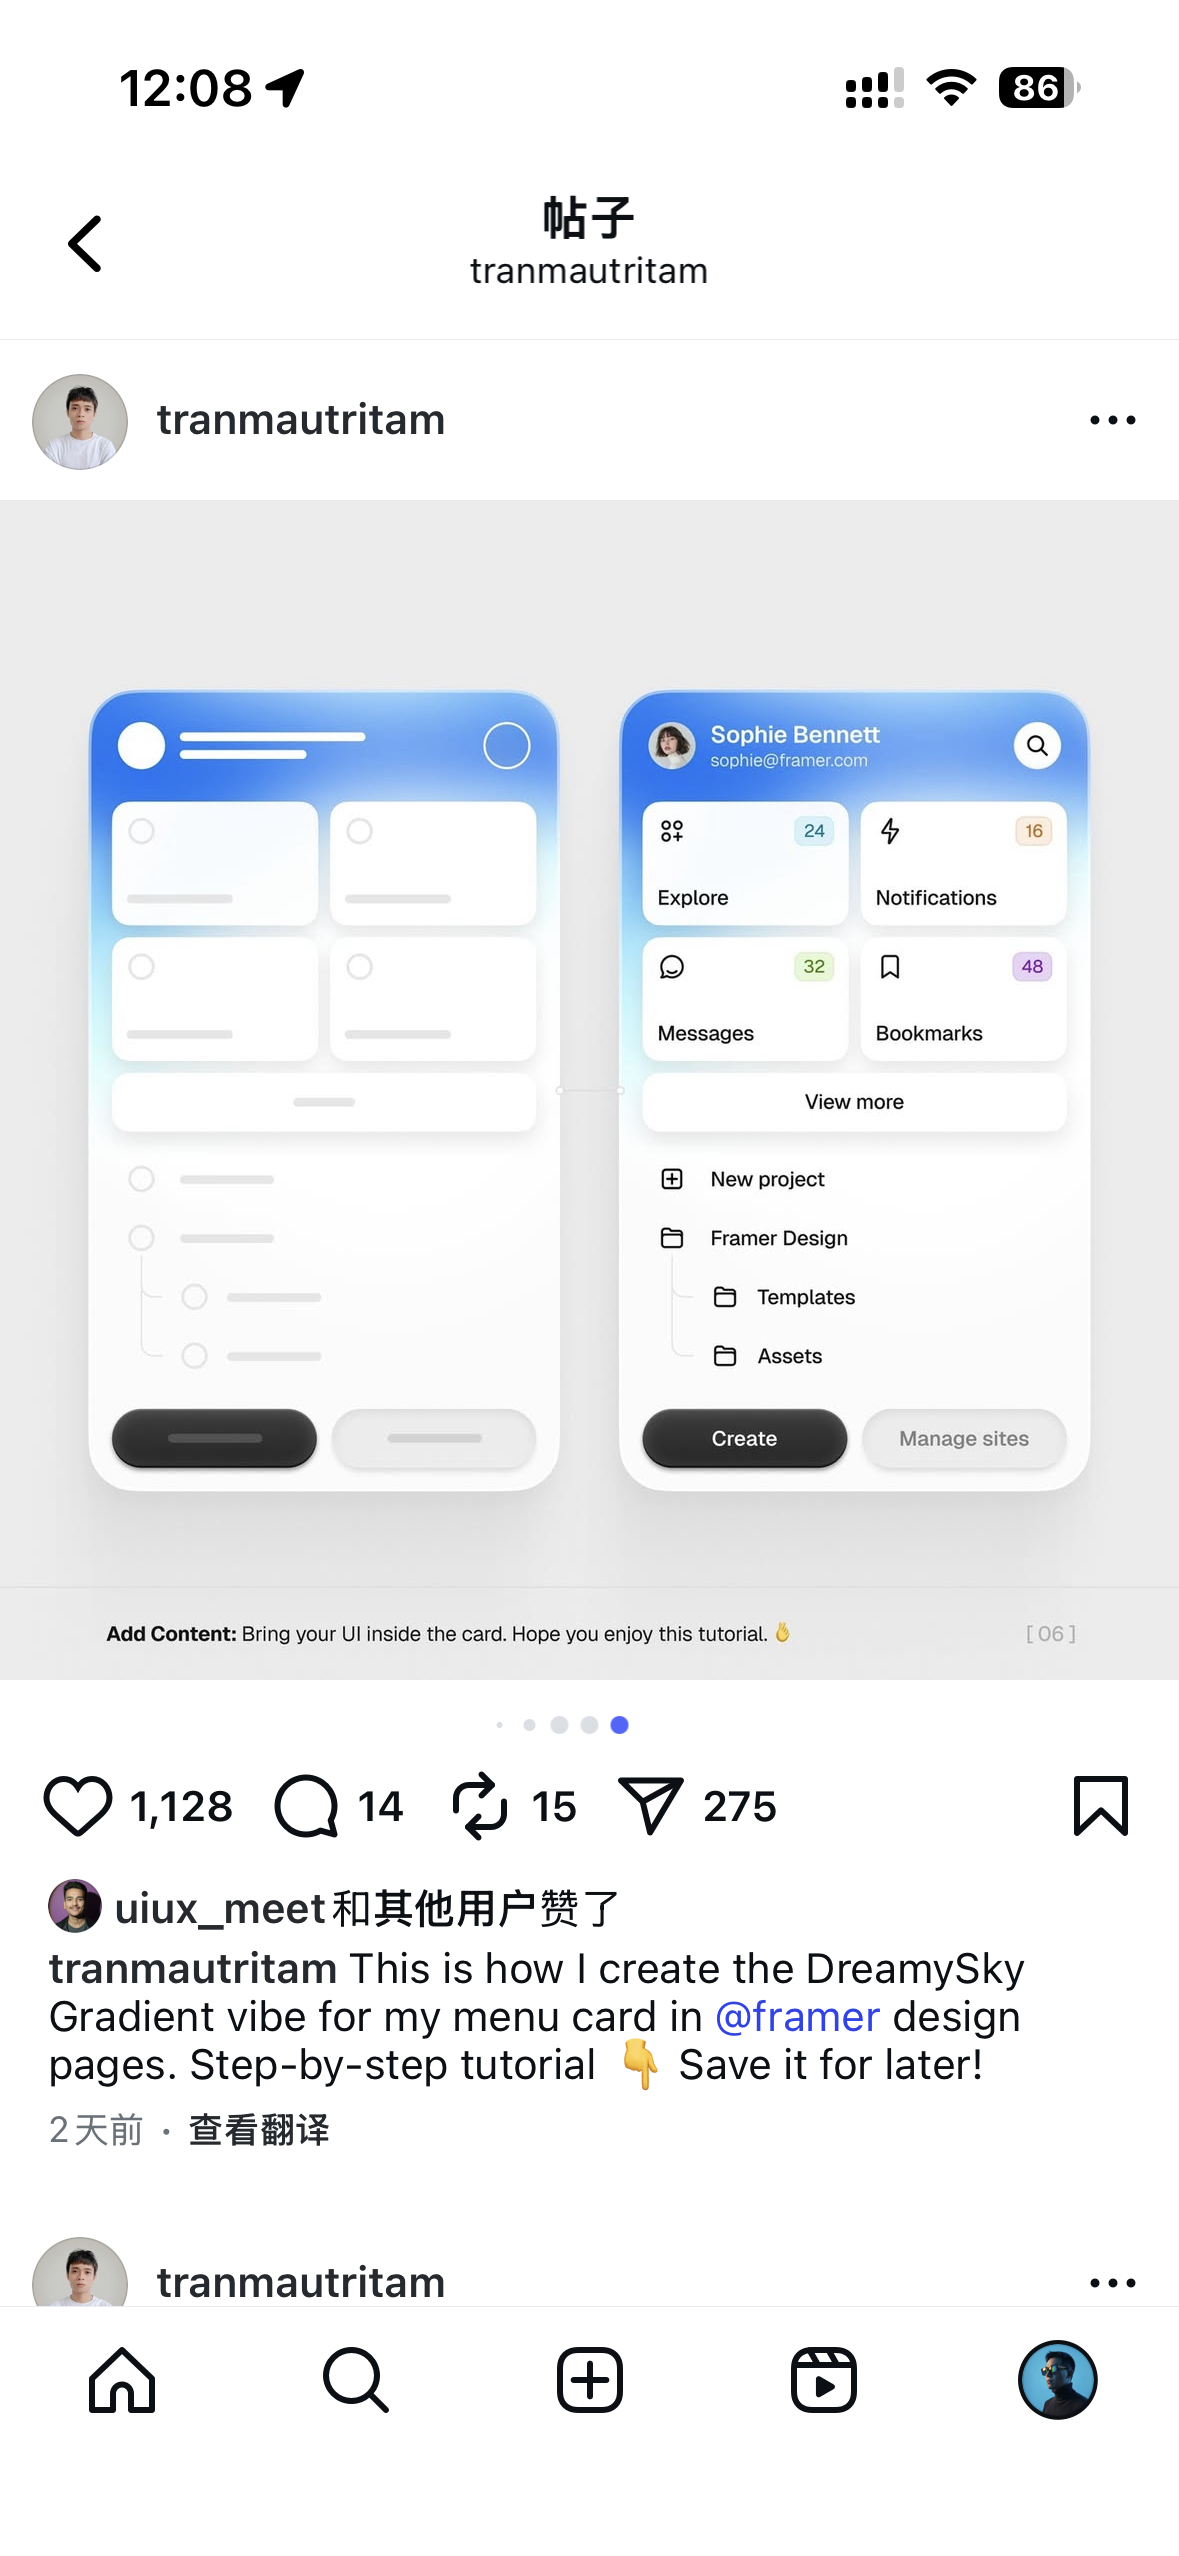Go back with the left chevron arrow
The image size is (1179, 2556).
click(x=85, y=243)
